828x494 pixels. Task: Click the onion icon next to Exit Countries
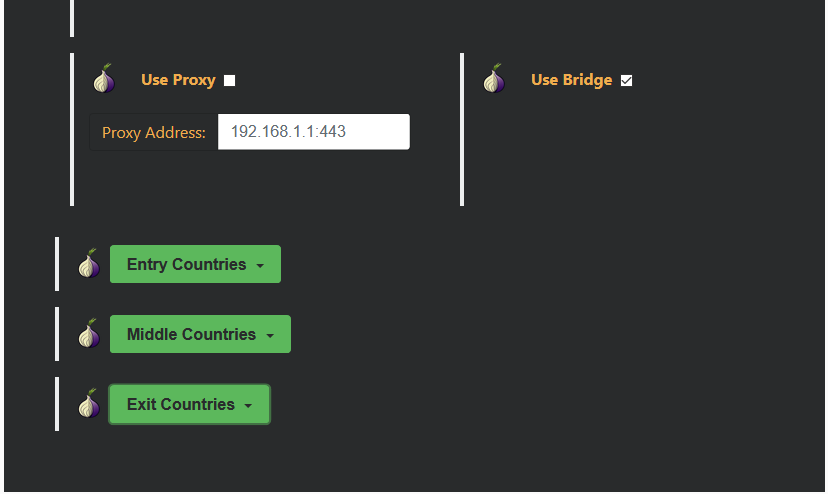click(89, 404)
